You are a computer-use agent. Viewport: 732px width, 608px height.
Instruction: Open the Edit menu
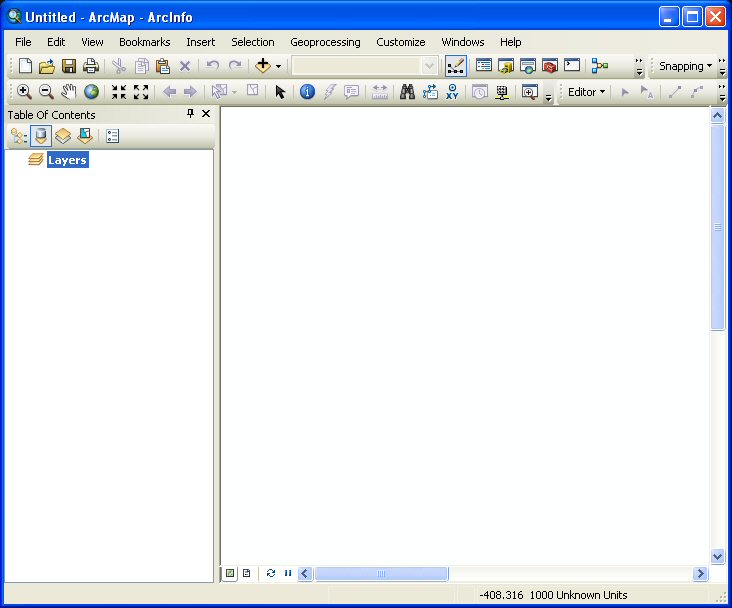pos(56,42)
